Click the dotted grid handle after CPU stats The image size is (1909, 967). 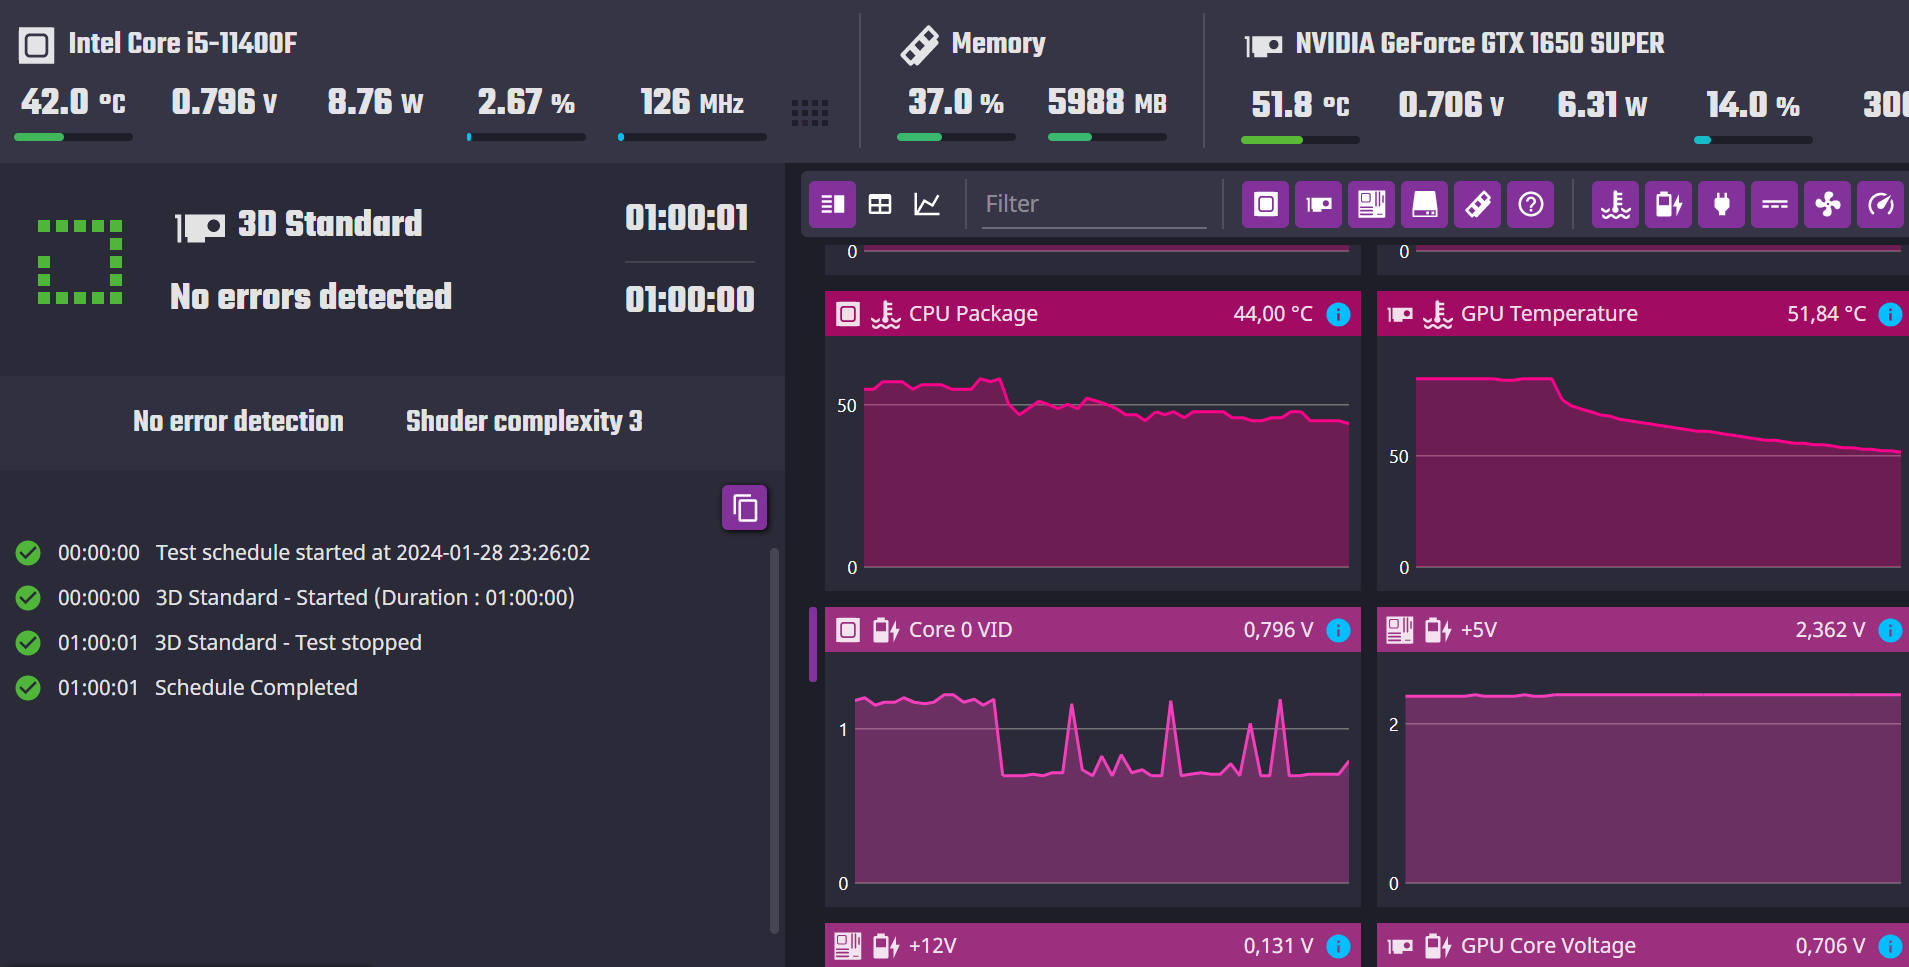click(810, 112)
